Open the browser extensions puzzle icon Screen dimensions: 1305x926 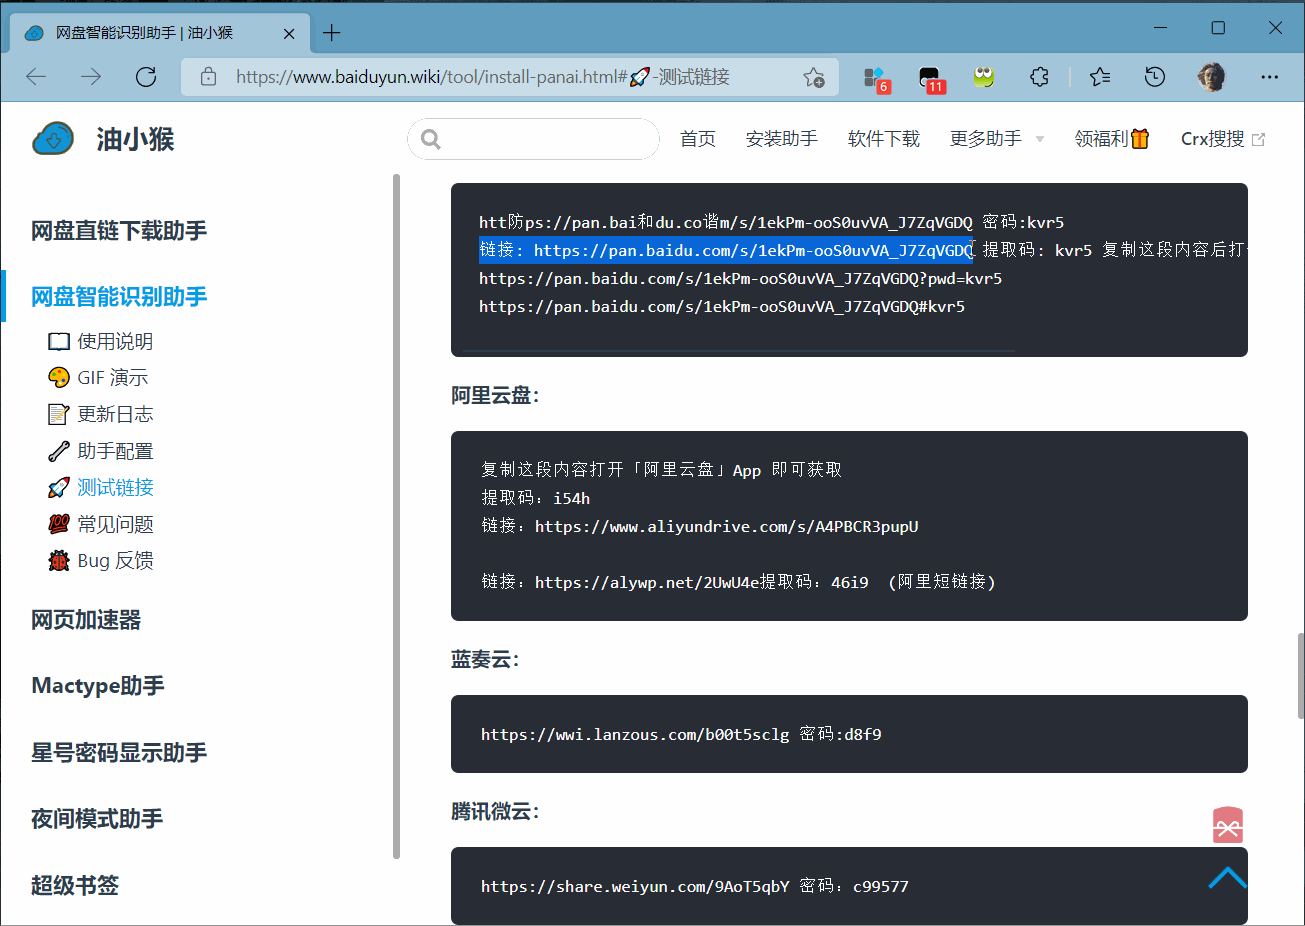(x=1039, y=77)
